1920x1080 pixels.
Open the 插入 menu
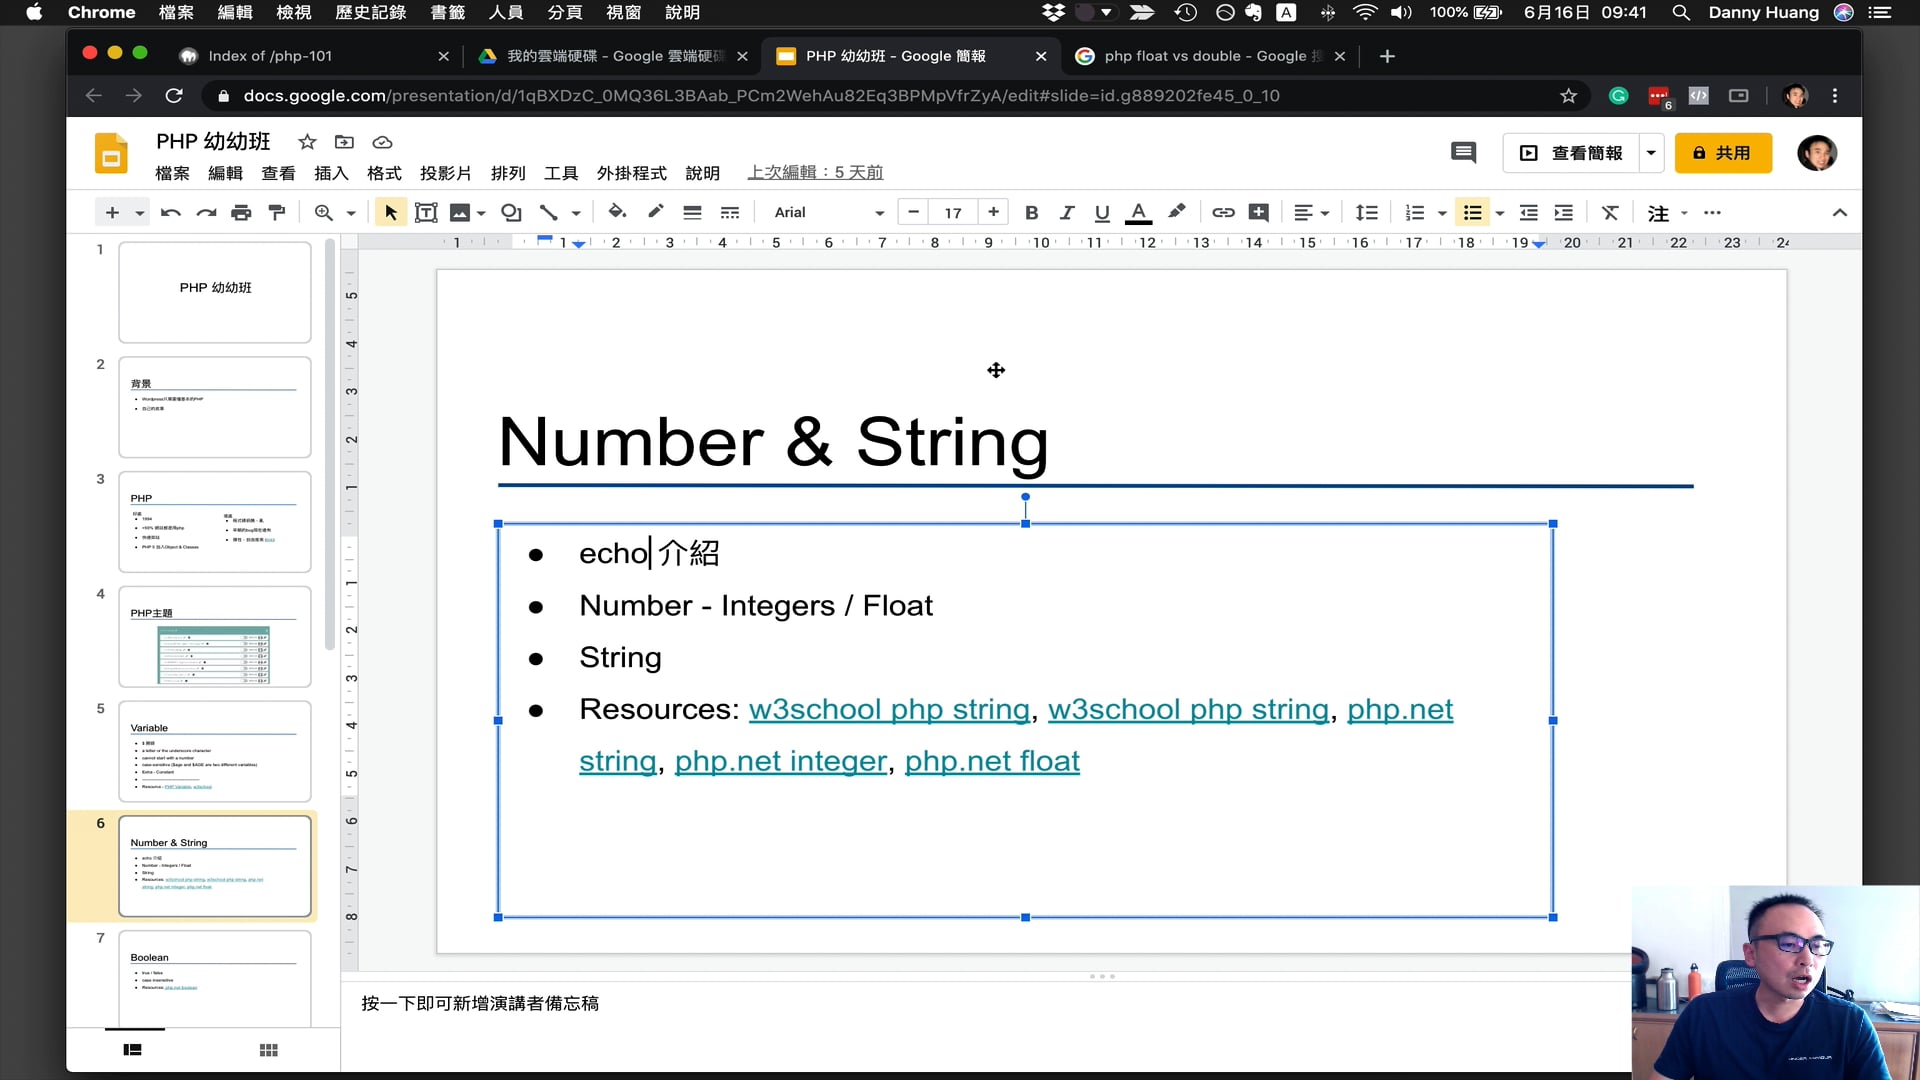pos(331,172)
